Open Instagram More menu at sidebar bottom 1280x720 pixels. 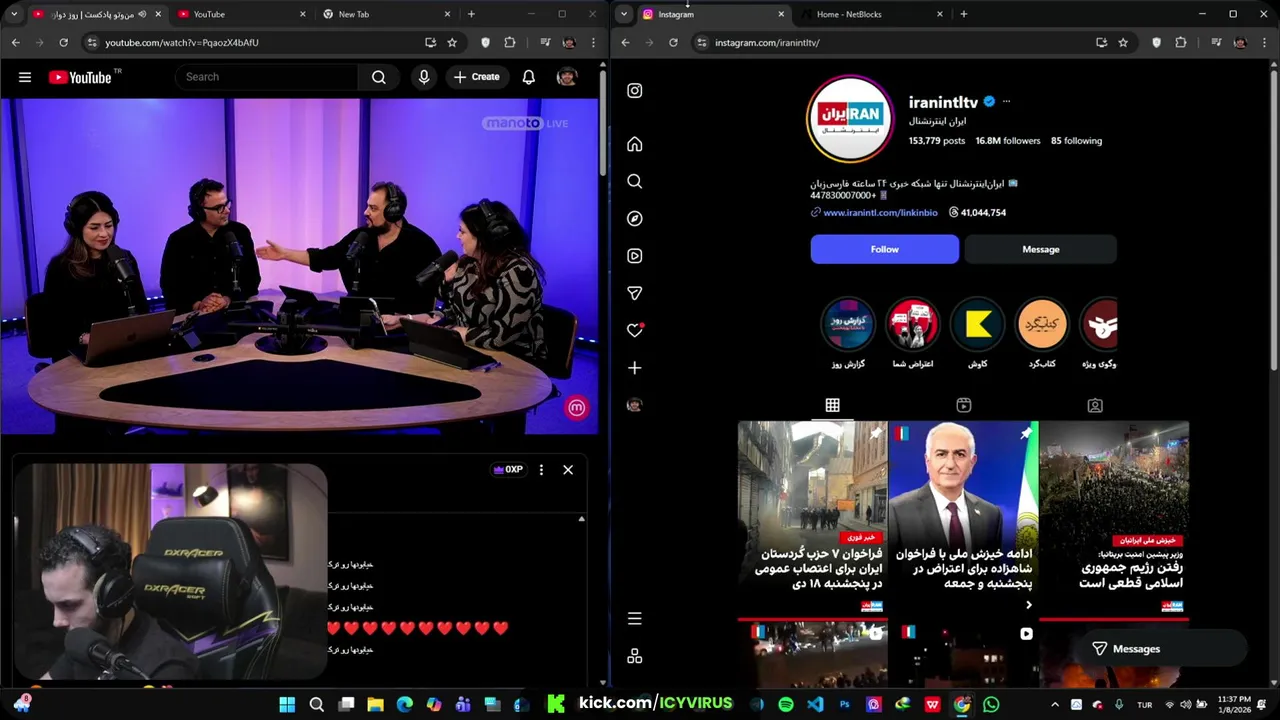pos(634,619)
